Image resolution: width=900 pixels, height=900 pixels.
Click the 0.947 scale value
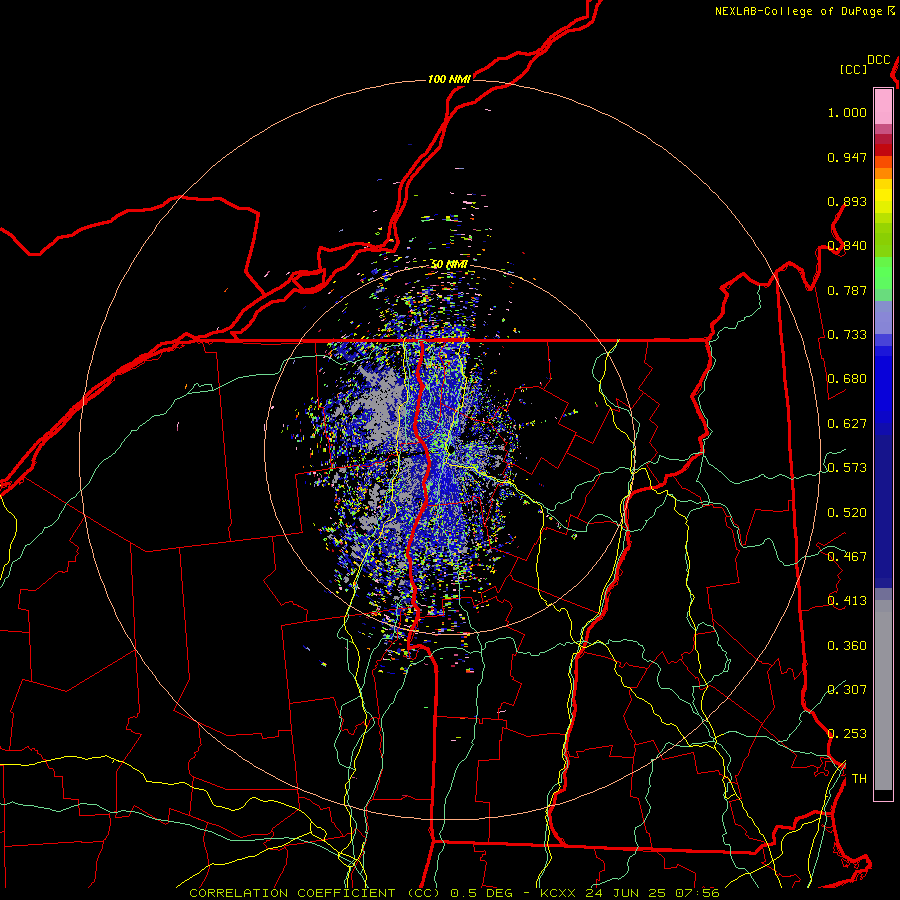pyautogui.click(x=847, y=157)
